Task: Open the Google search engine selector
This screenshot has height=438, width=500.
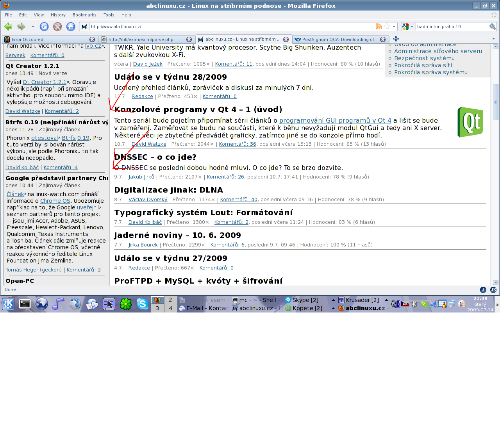Action: pyautogui.click(x=407, y=27)
